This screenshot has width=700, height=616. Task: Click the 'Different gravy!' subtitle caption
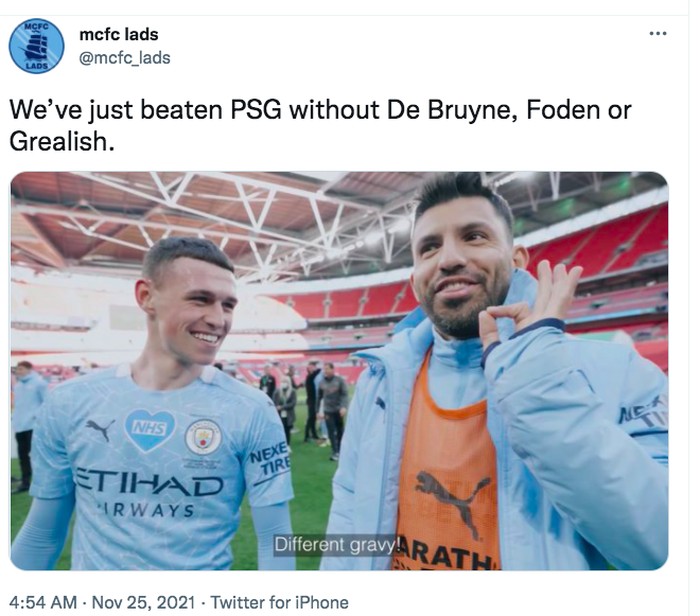(x=335, y=545)
